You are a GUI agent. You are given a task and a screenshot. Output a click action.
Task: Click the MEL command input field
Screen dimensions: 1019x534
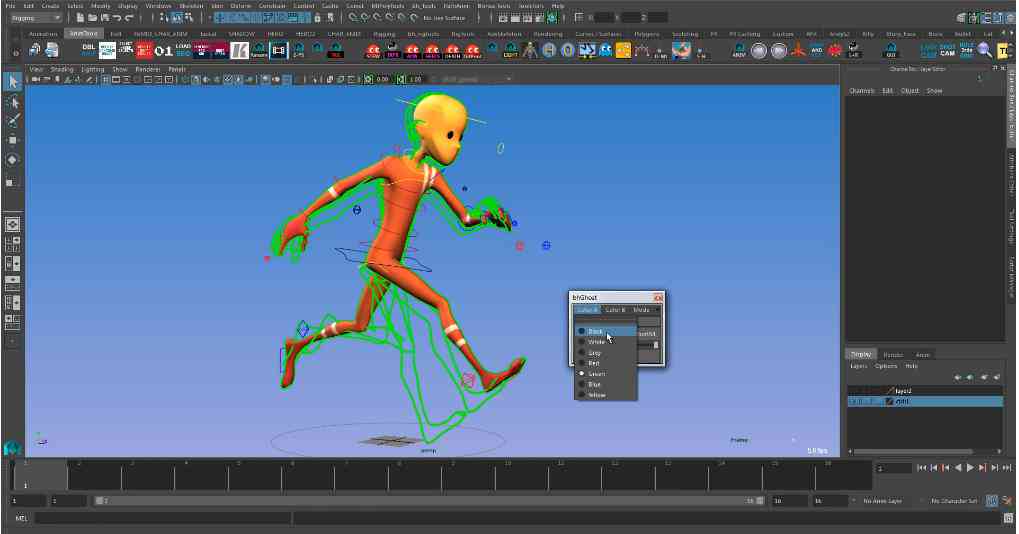coord(162,518)
